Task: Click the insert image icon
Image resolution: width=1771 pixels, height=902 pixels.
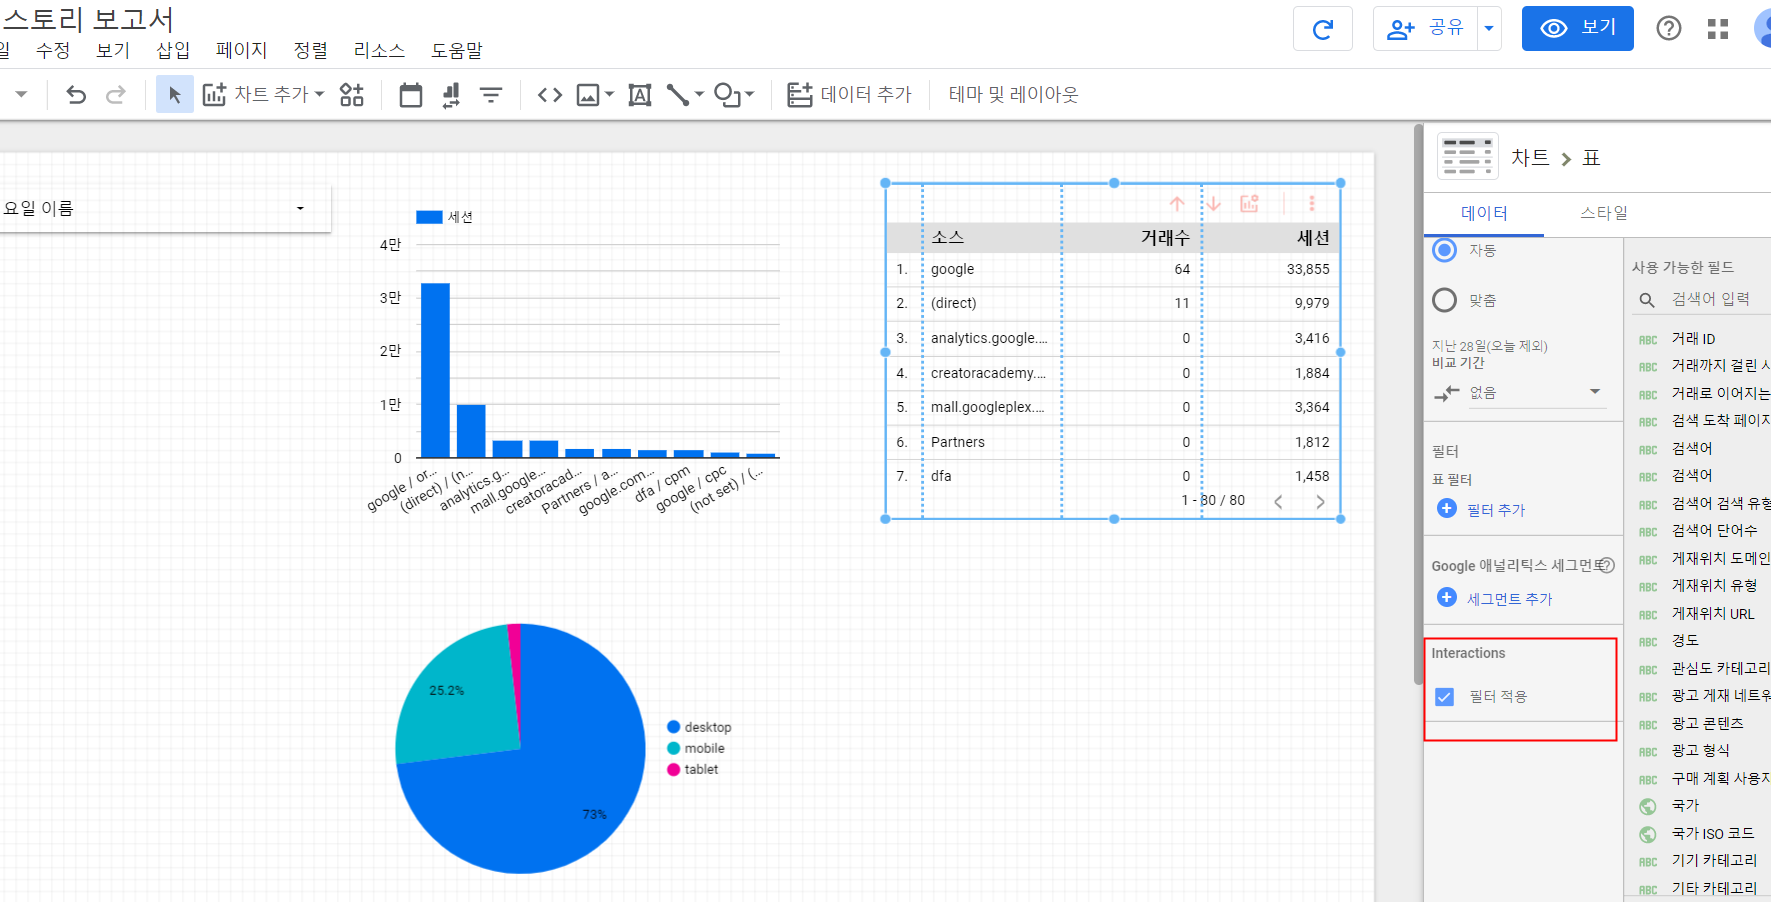Action: [588, 95]
